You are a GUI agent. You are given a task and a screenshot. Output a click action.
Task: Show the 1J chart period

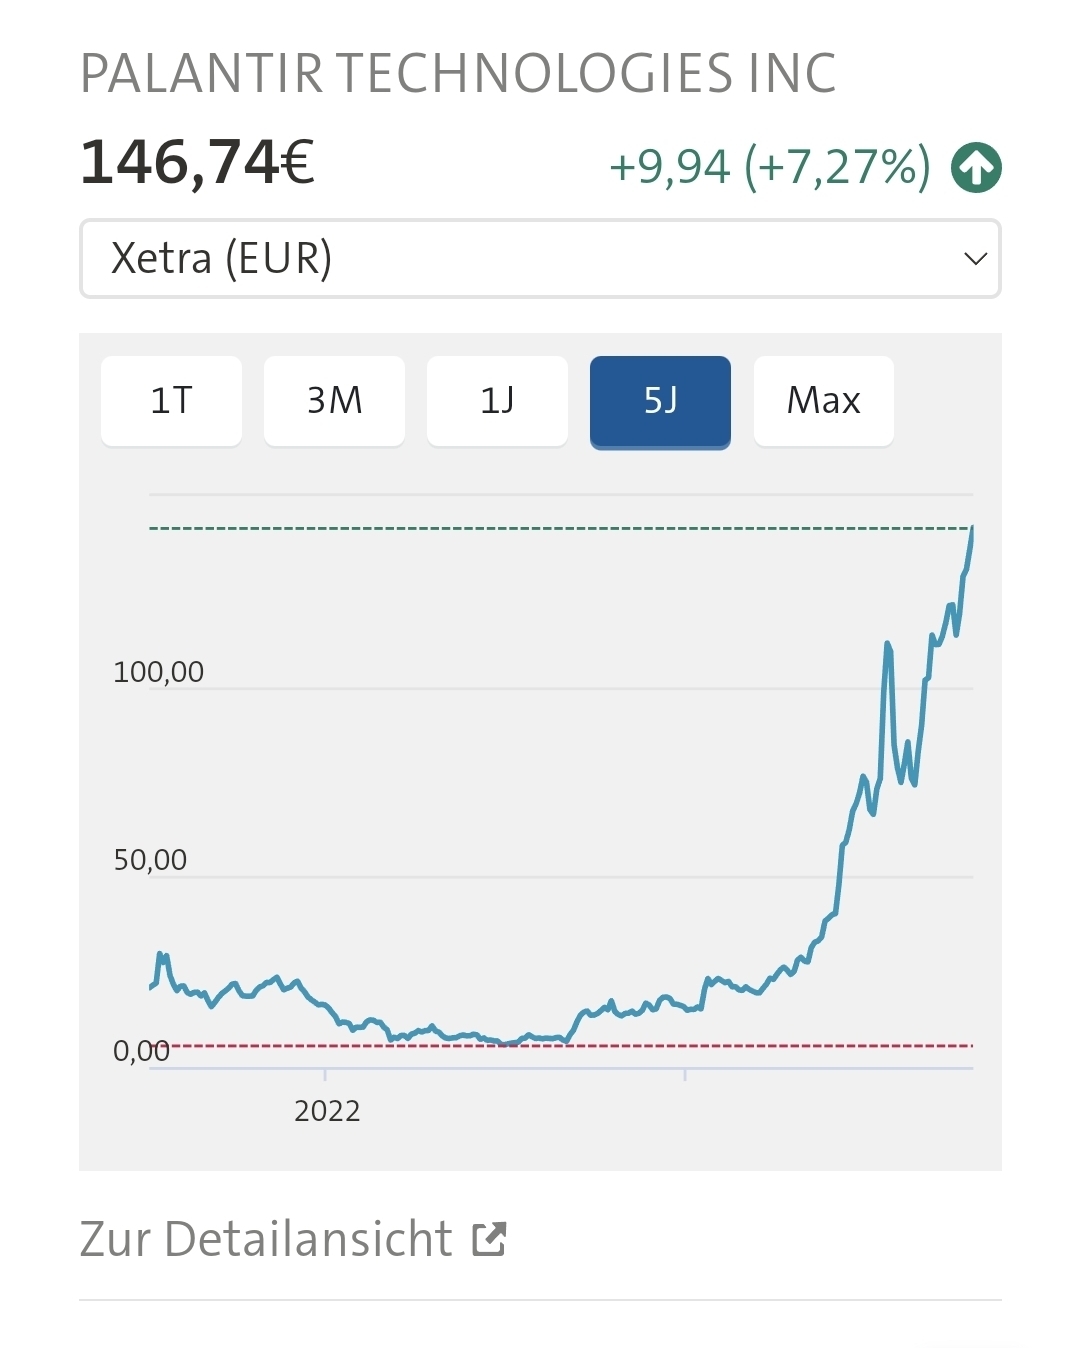(x=497, y=401)
